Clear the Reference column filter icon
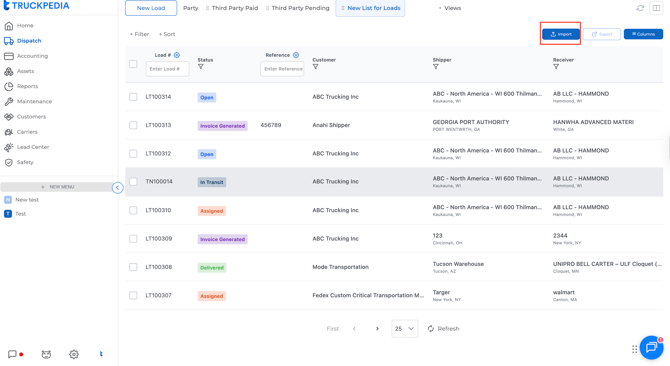The height and width of the screenshot is (366, 670). point(296,55)
